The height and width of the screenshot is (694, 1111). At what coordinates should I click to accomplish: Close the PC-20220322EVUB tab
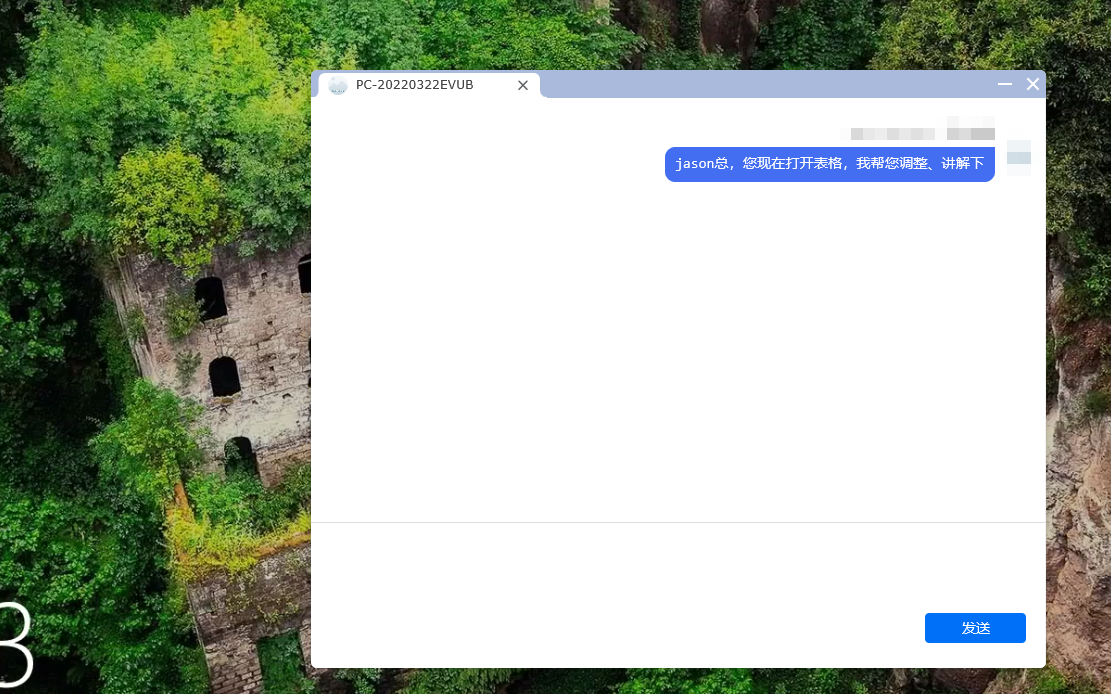pos(523,86)
